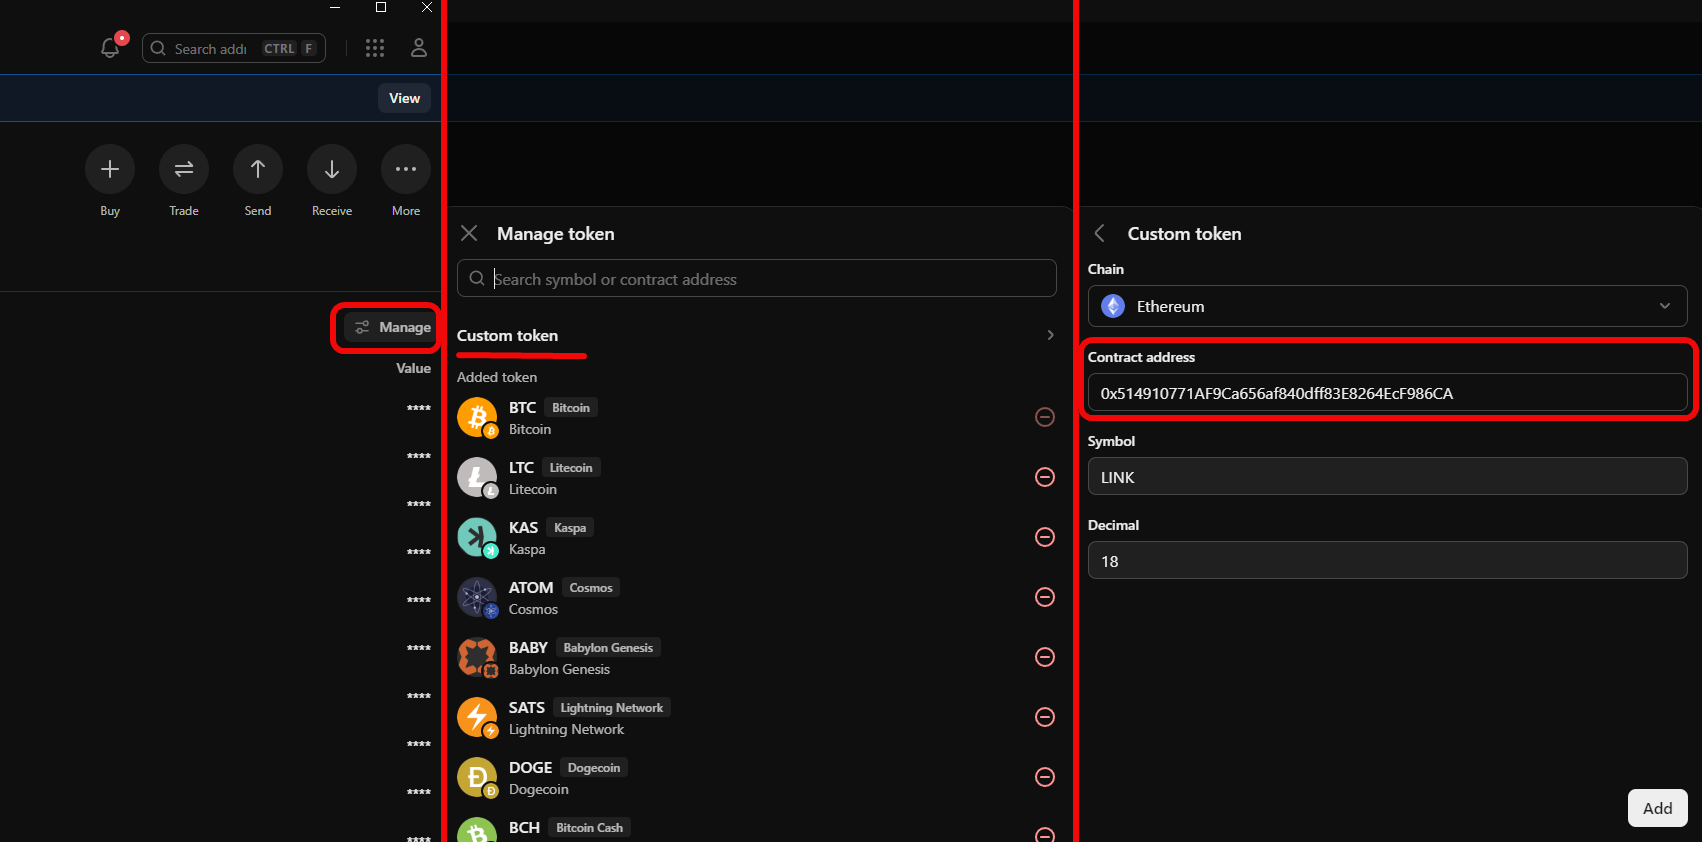Screen dimensions: 1702x842
Task: Click the Dogecoin logo
Action: coord(477,777)
